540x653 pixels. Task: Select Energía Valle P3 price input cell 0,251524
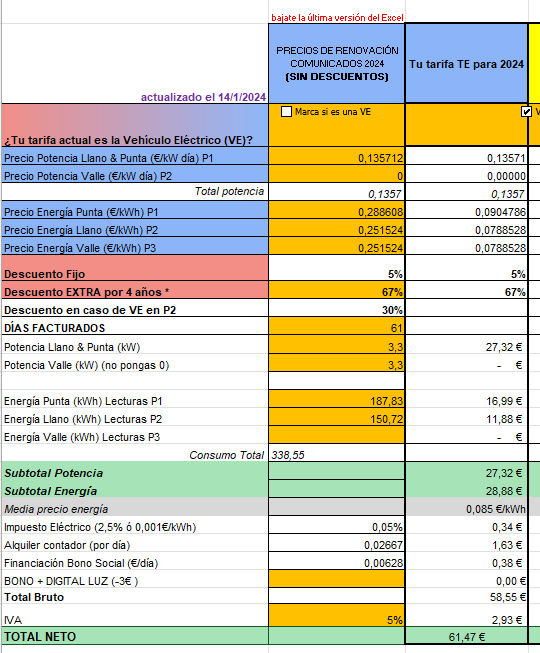(337, 248)
